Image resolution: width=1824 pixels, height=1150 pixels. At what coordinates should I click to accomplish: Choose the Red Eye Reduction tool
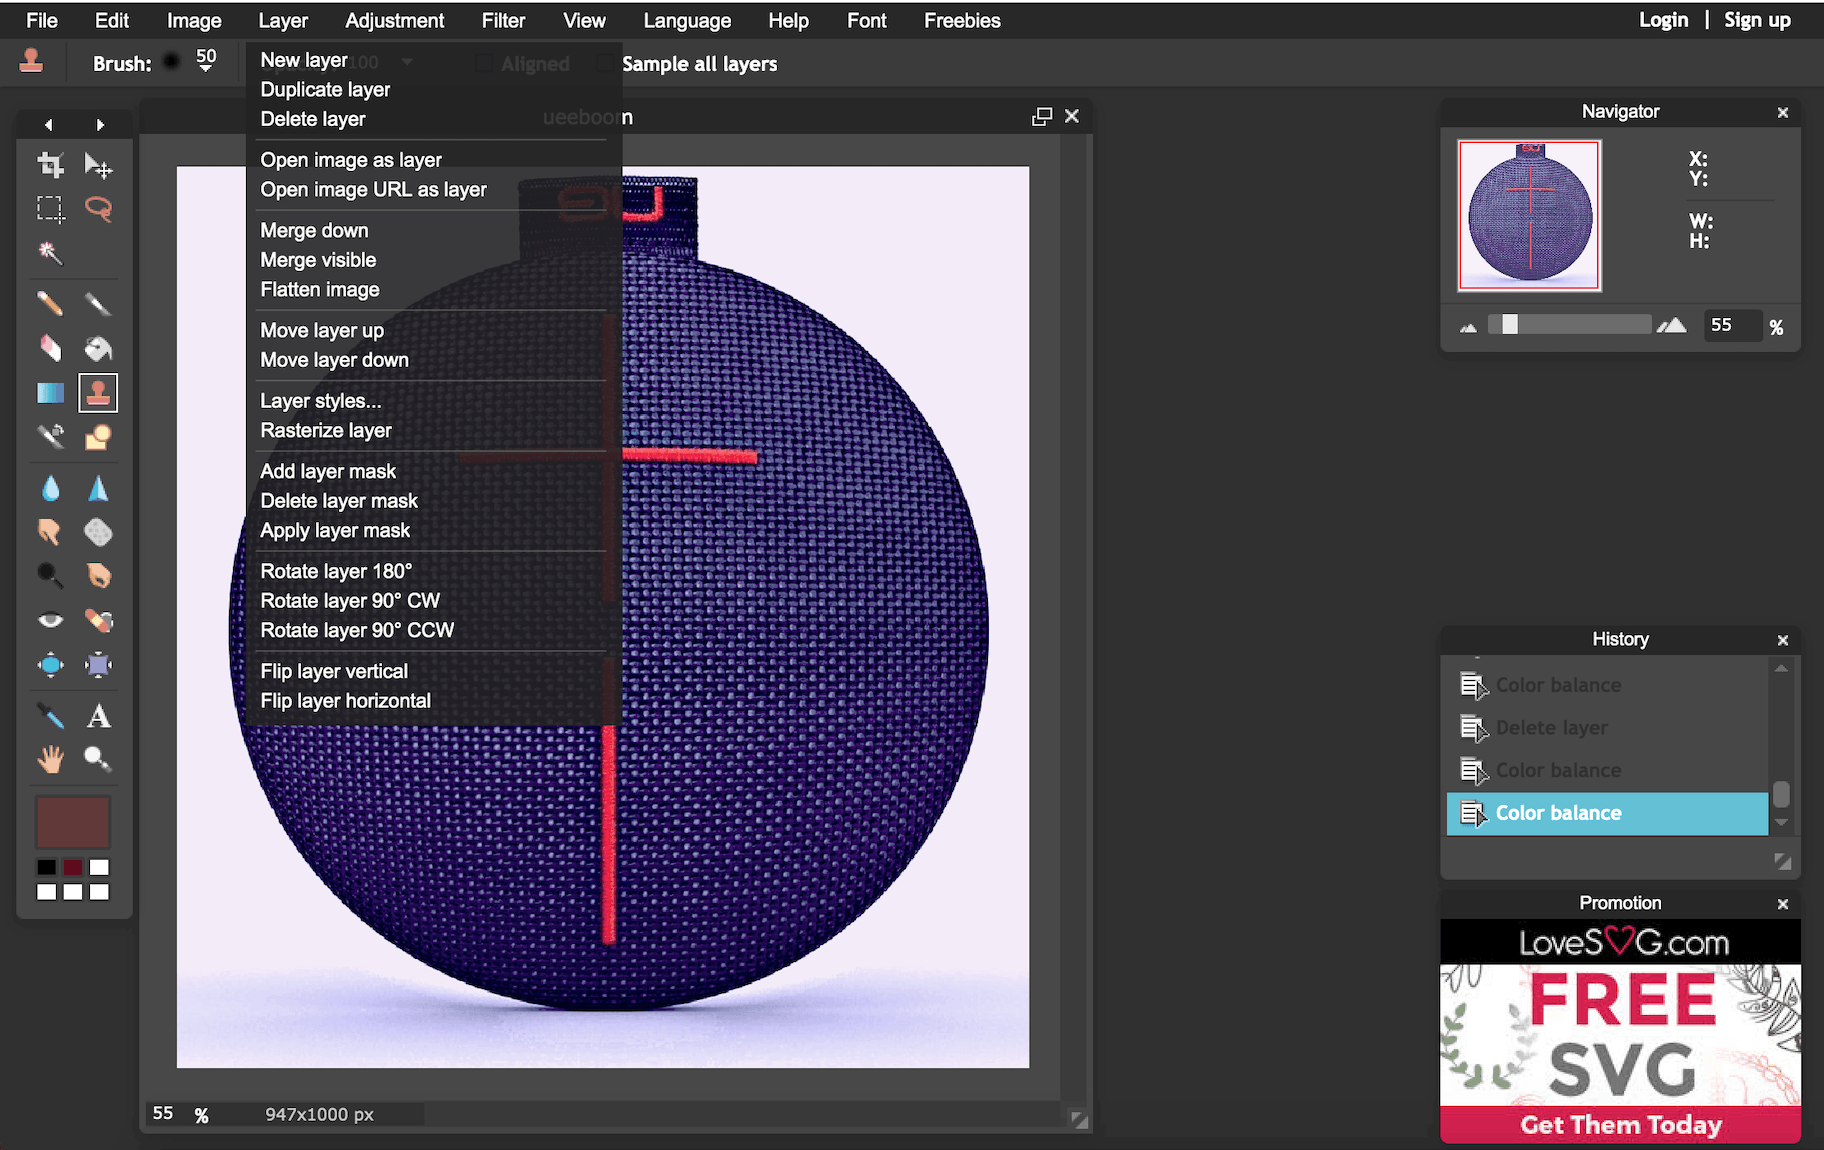pyautogui.click(x=50, y=620)
